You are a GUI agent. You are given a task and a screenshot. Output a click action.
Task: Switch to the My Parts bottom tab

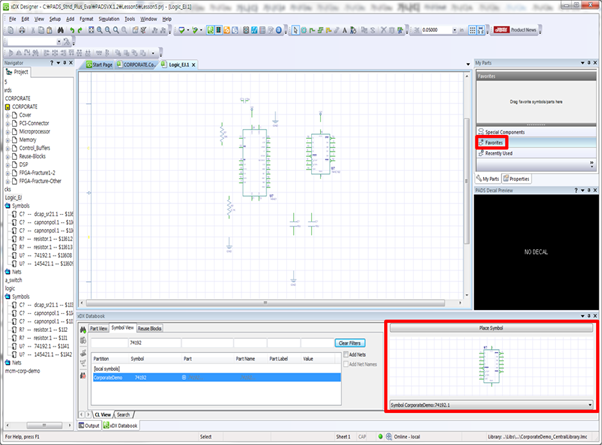point(488,179)
